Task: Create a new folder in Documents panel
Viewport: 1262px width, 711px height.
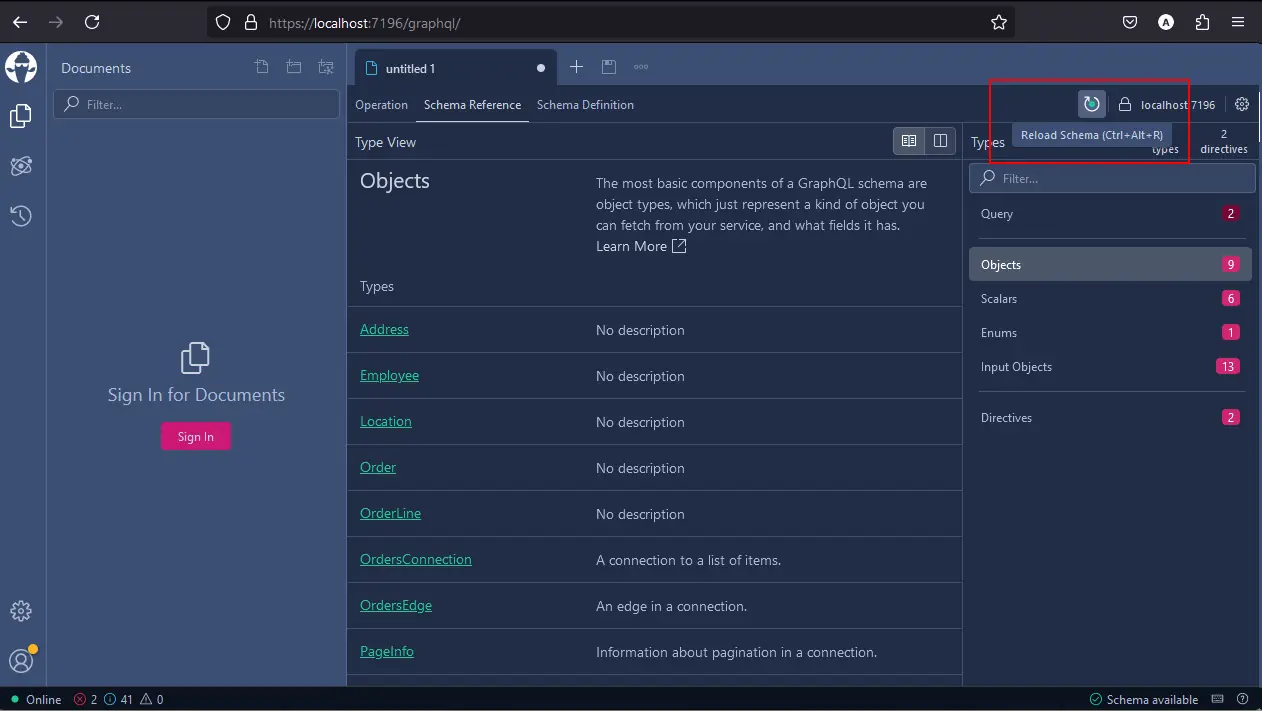Action: pos(294,67)
